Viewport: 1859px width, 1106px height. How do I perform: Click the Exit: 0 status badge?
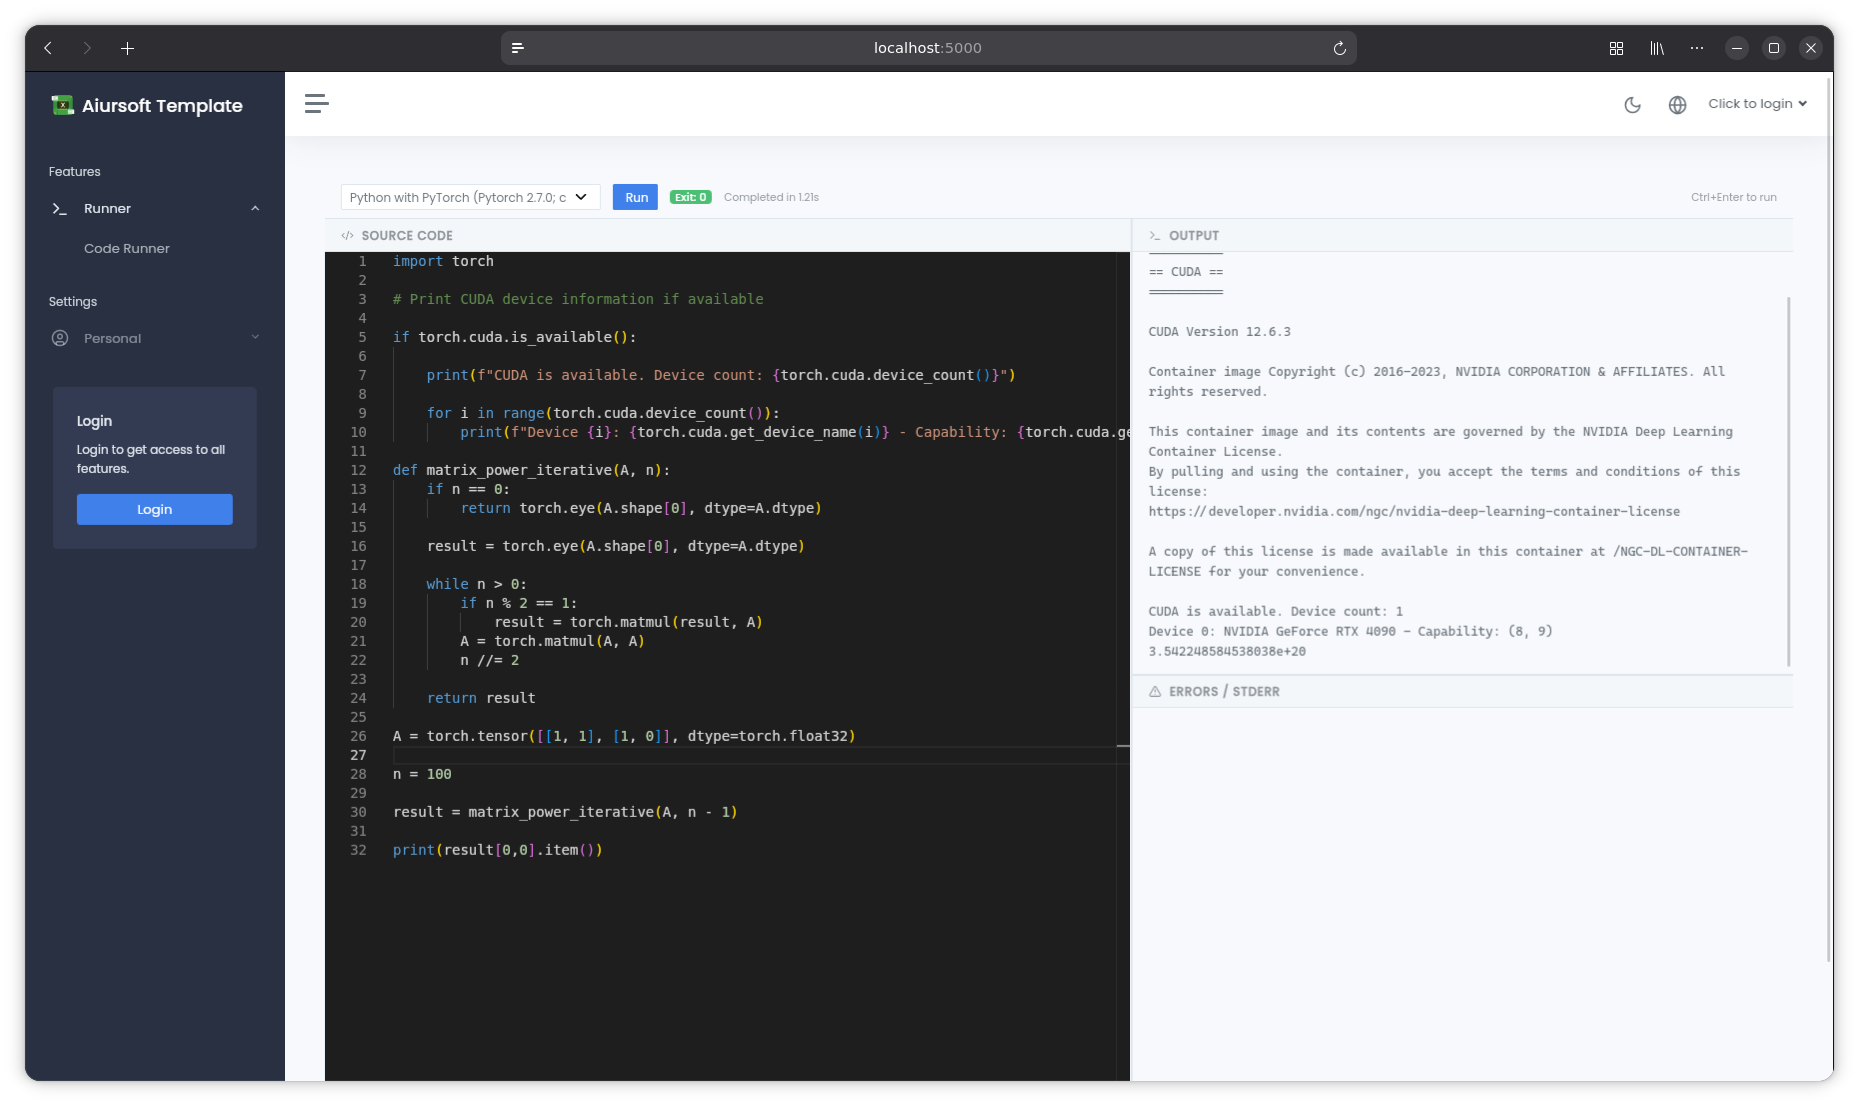tap(690, 197)
